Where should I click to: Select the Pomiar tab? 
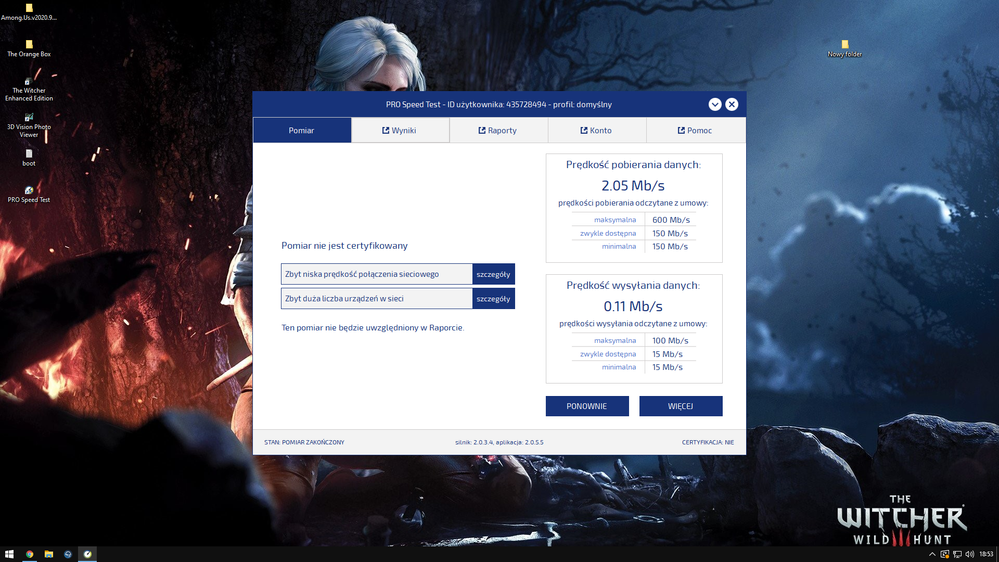302,130
